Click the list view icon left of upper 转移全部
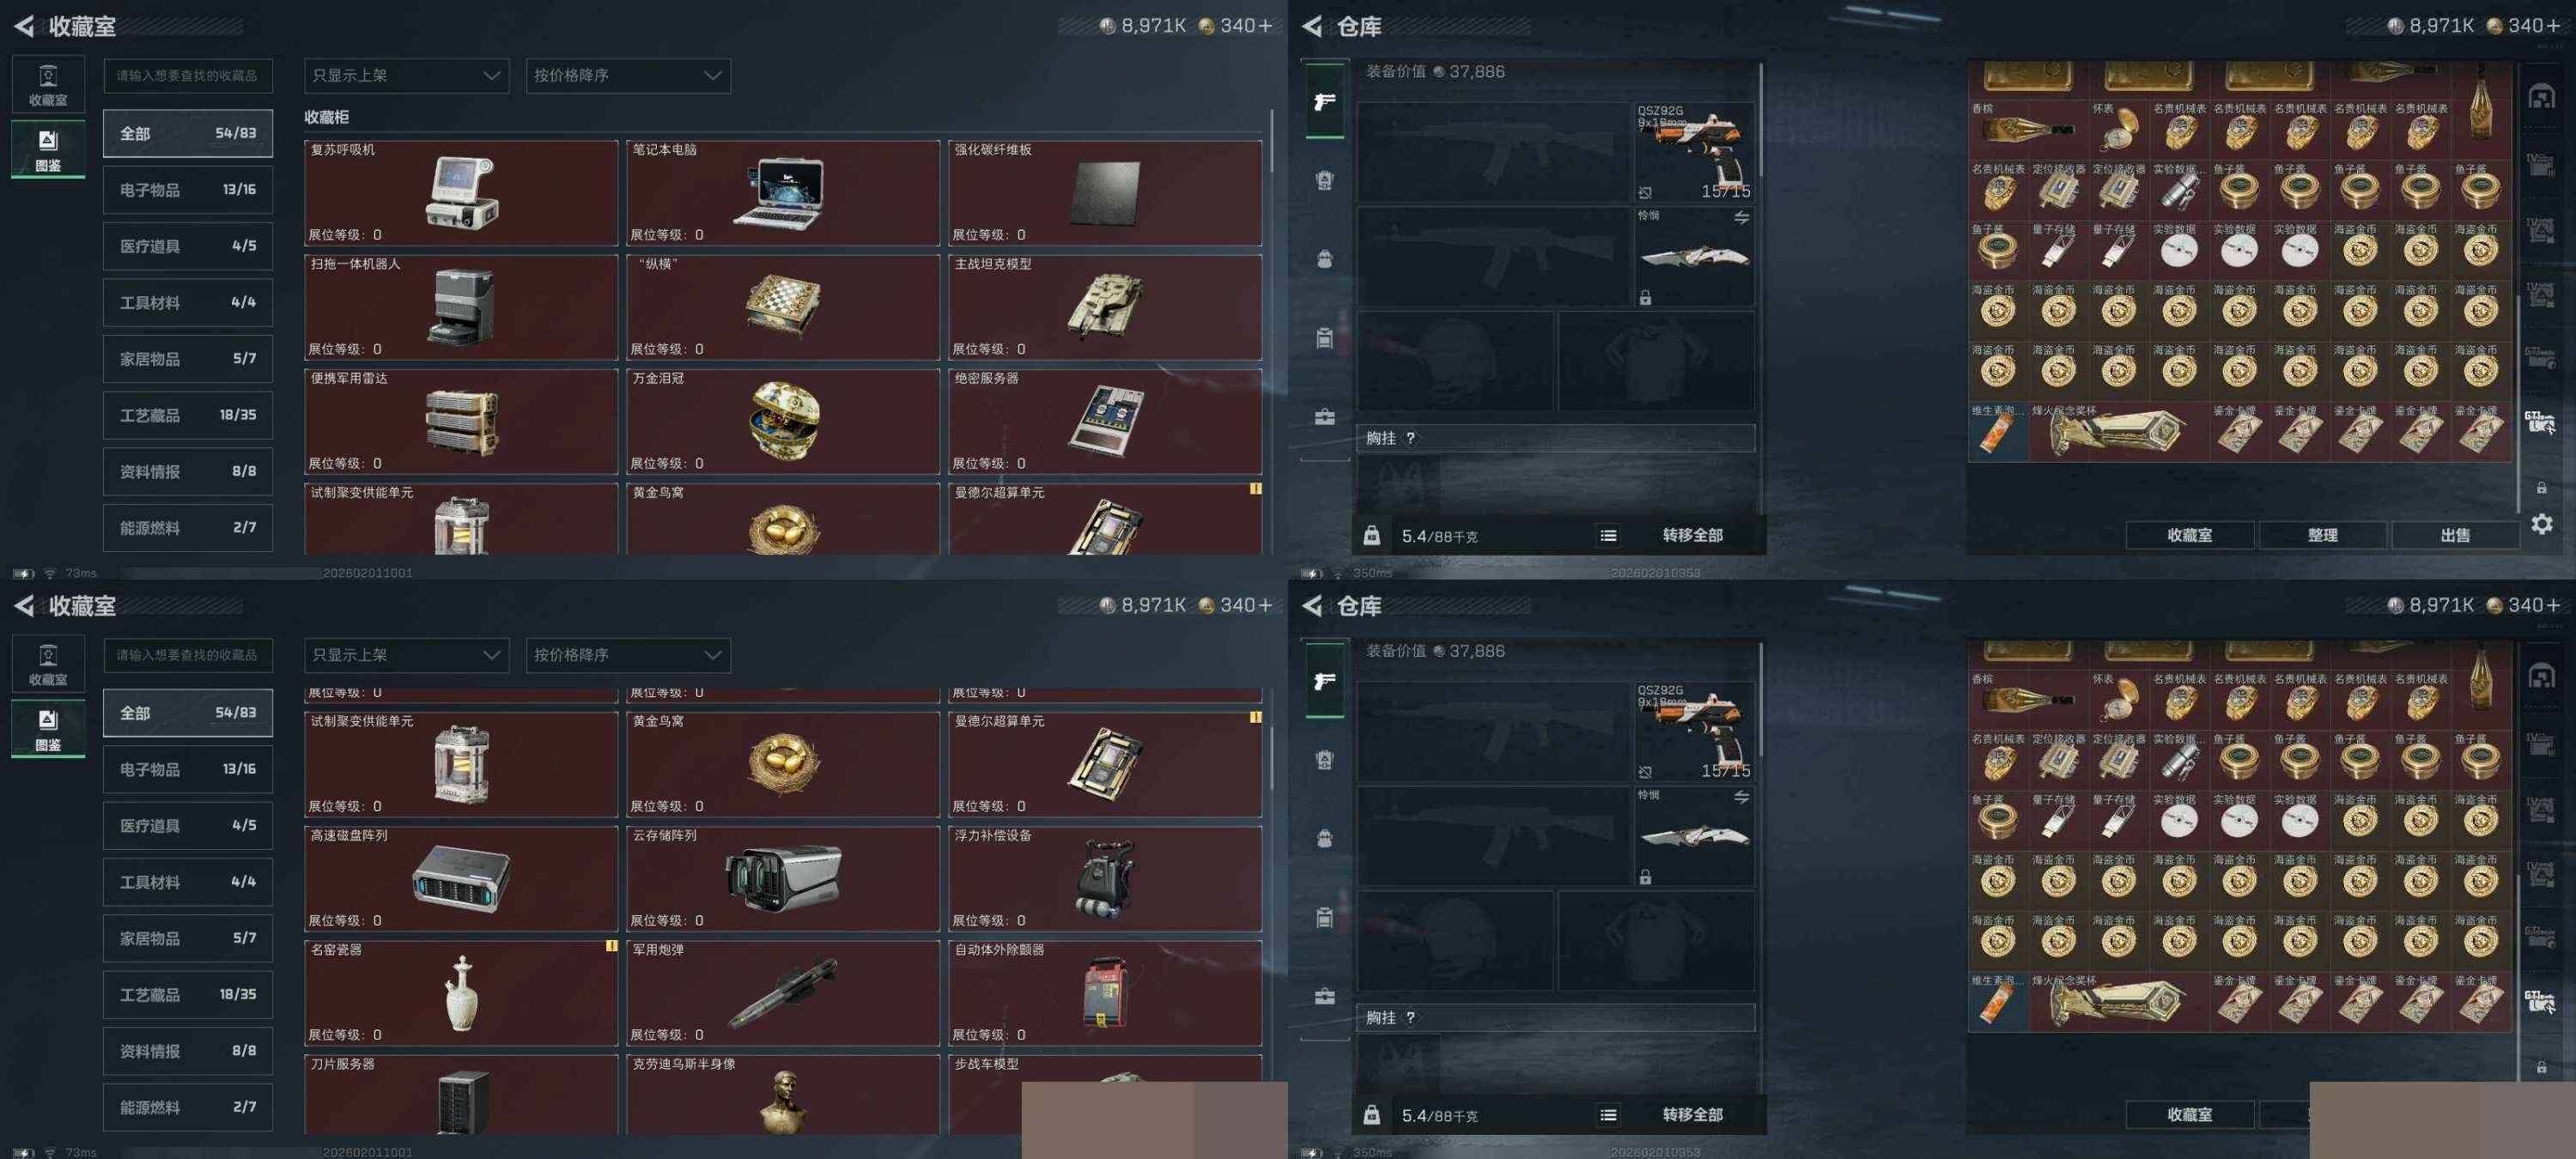This screenshot has height=1159, width=2576. coord(1607,536)
